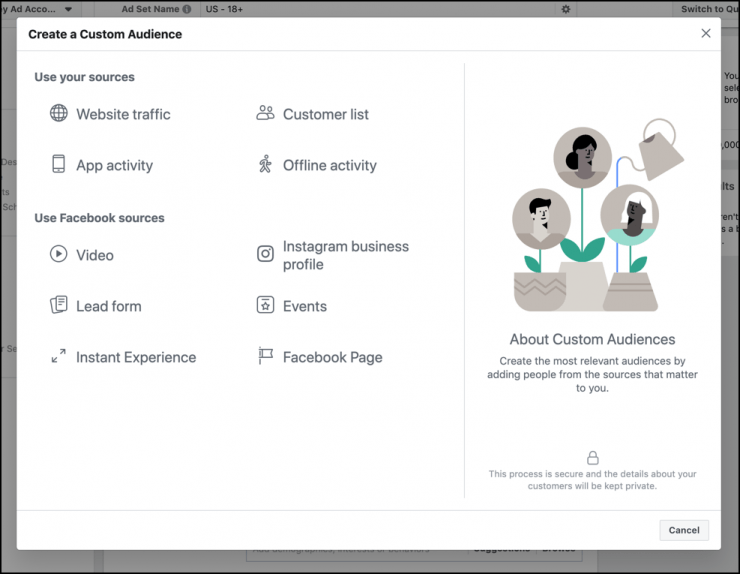
Task: Close the Create a Custom Audience dialog
Action: click(x=706, y=34)
